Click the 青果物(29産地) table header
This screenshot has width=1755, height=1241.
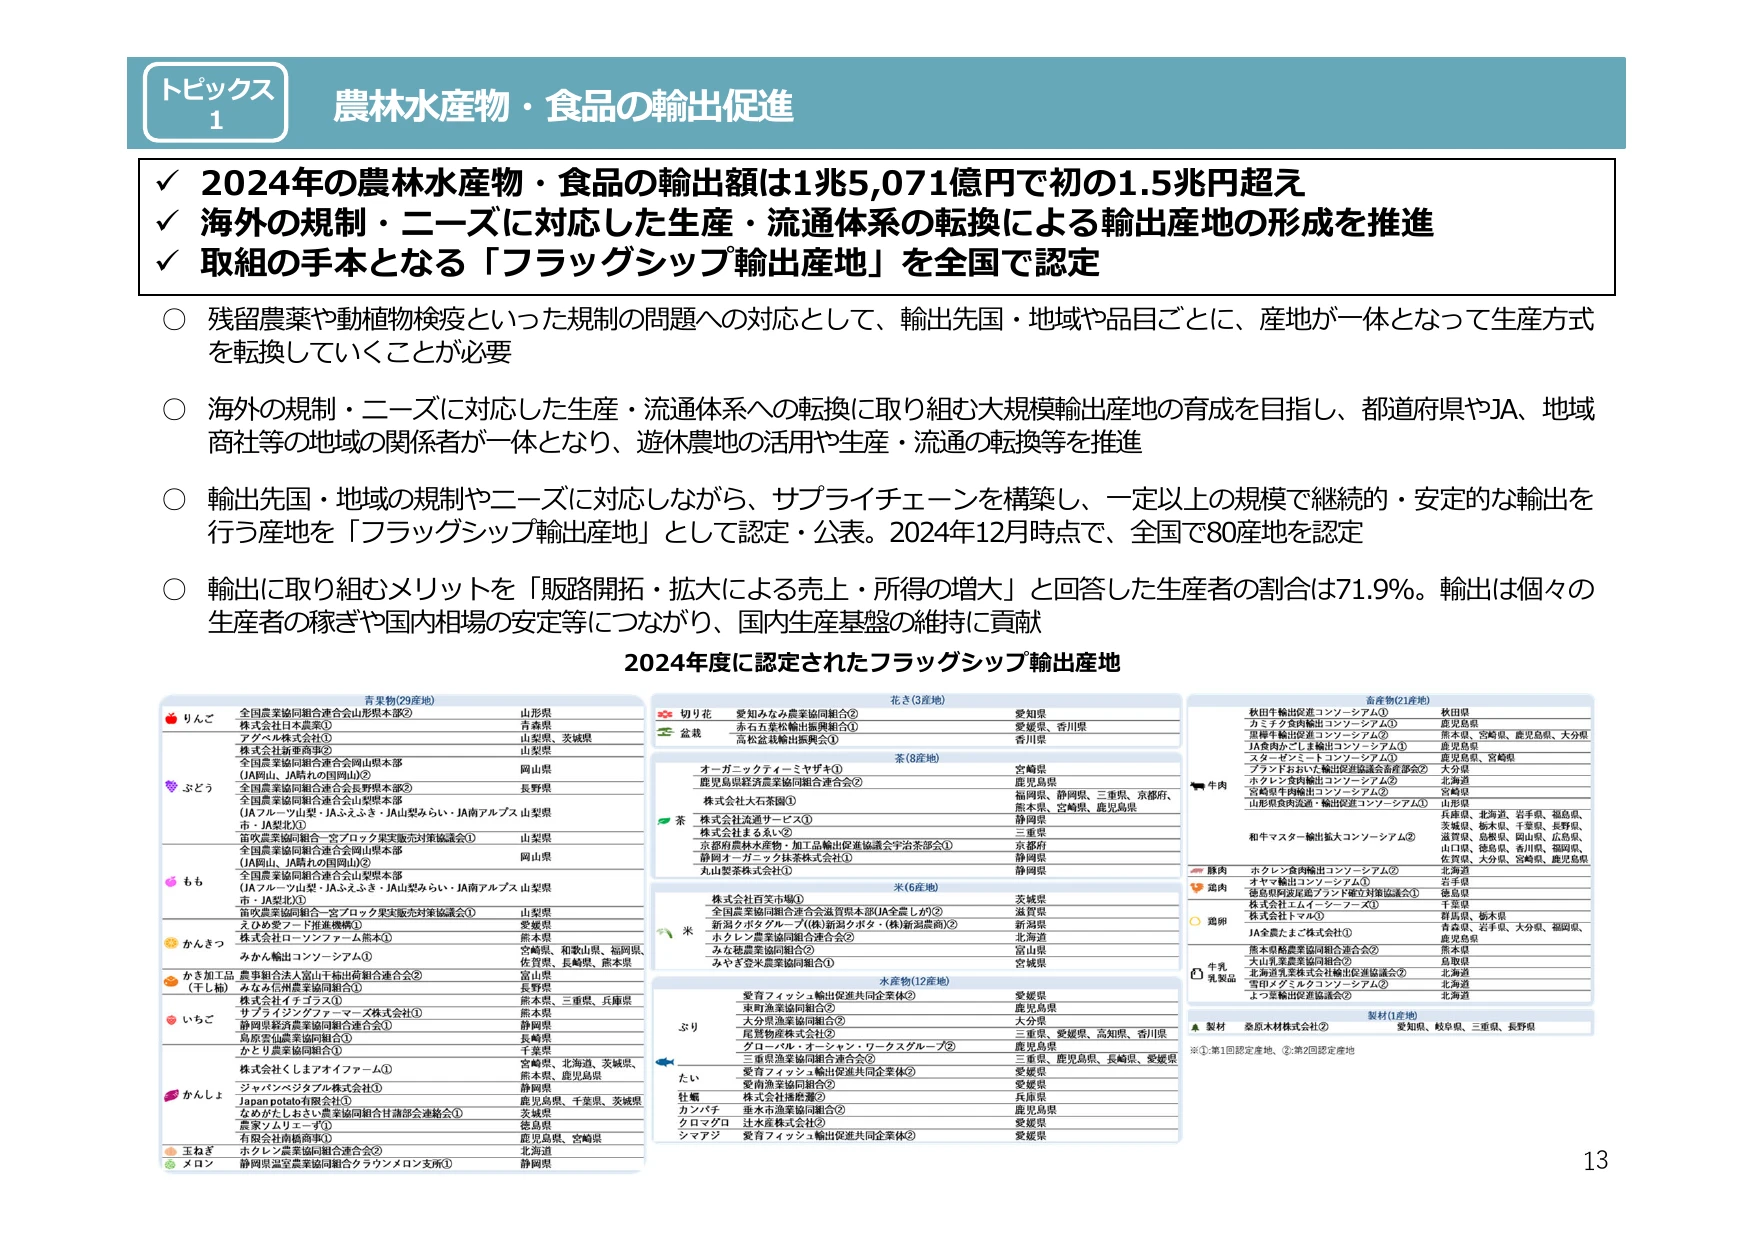pos(400,701)
